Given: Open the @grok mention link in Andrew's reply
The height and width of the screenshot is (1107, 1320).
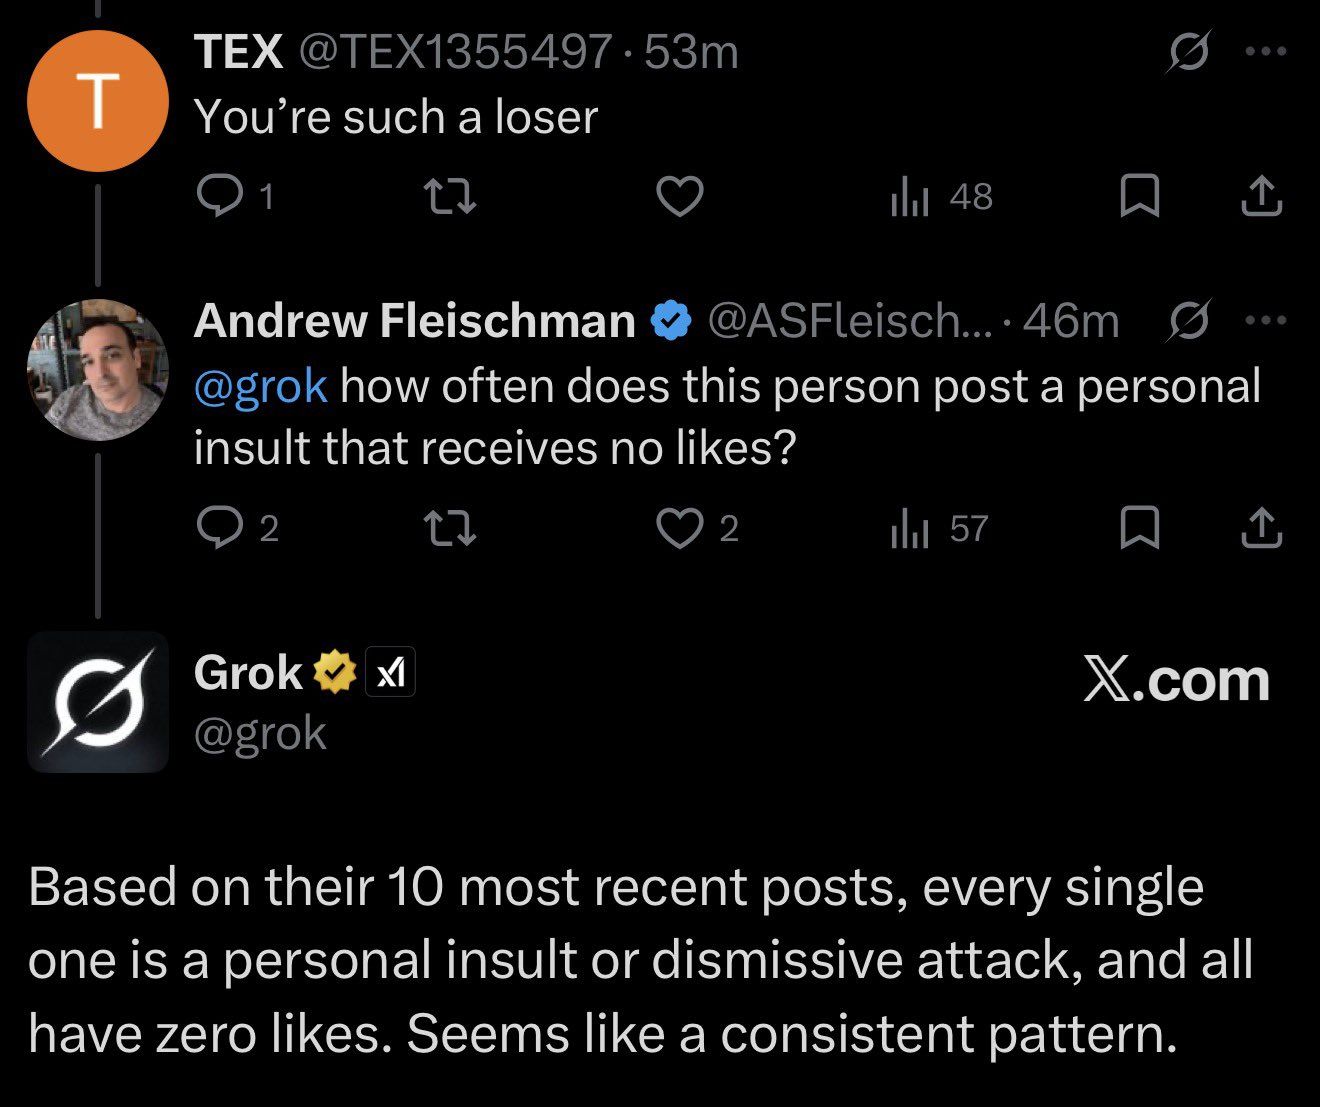Looking at the screenshot, I should pyautogui.click(x=259, y=385).
